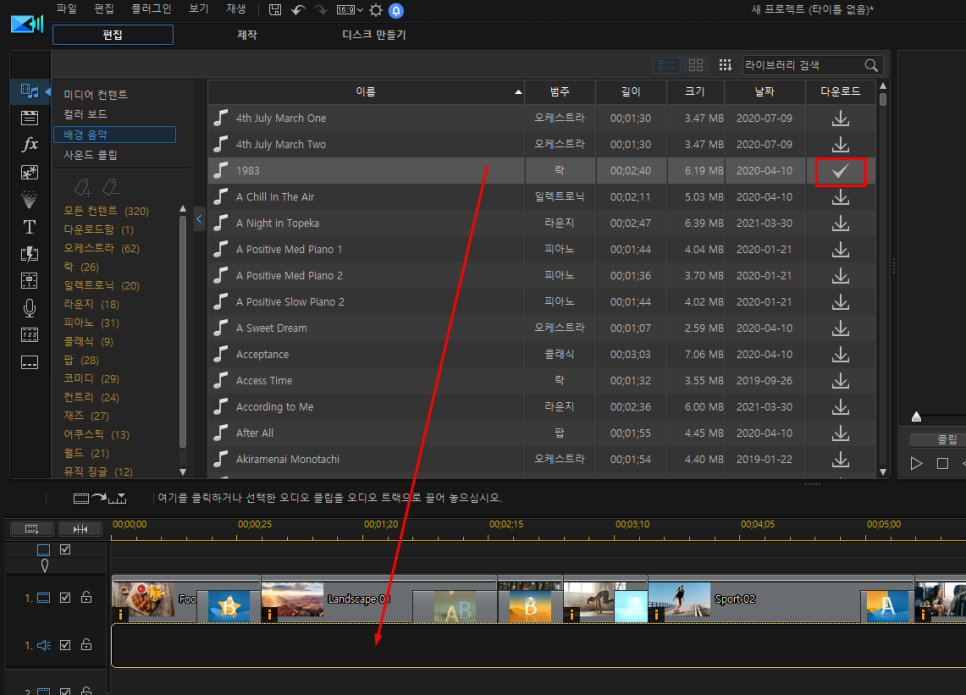Screen dimensions: 966x695
Task: Open the 플러그인 menu
Action: [151, 9]
